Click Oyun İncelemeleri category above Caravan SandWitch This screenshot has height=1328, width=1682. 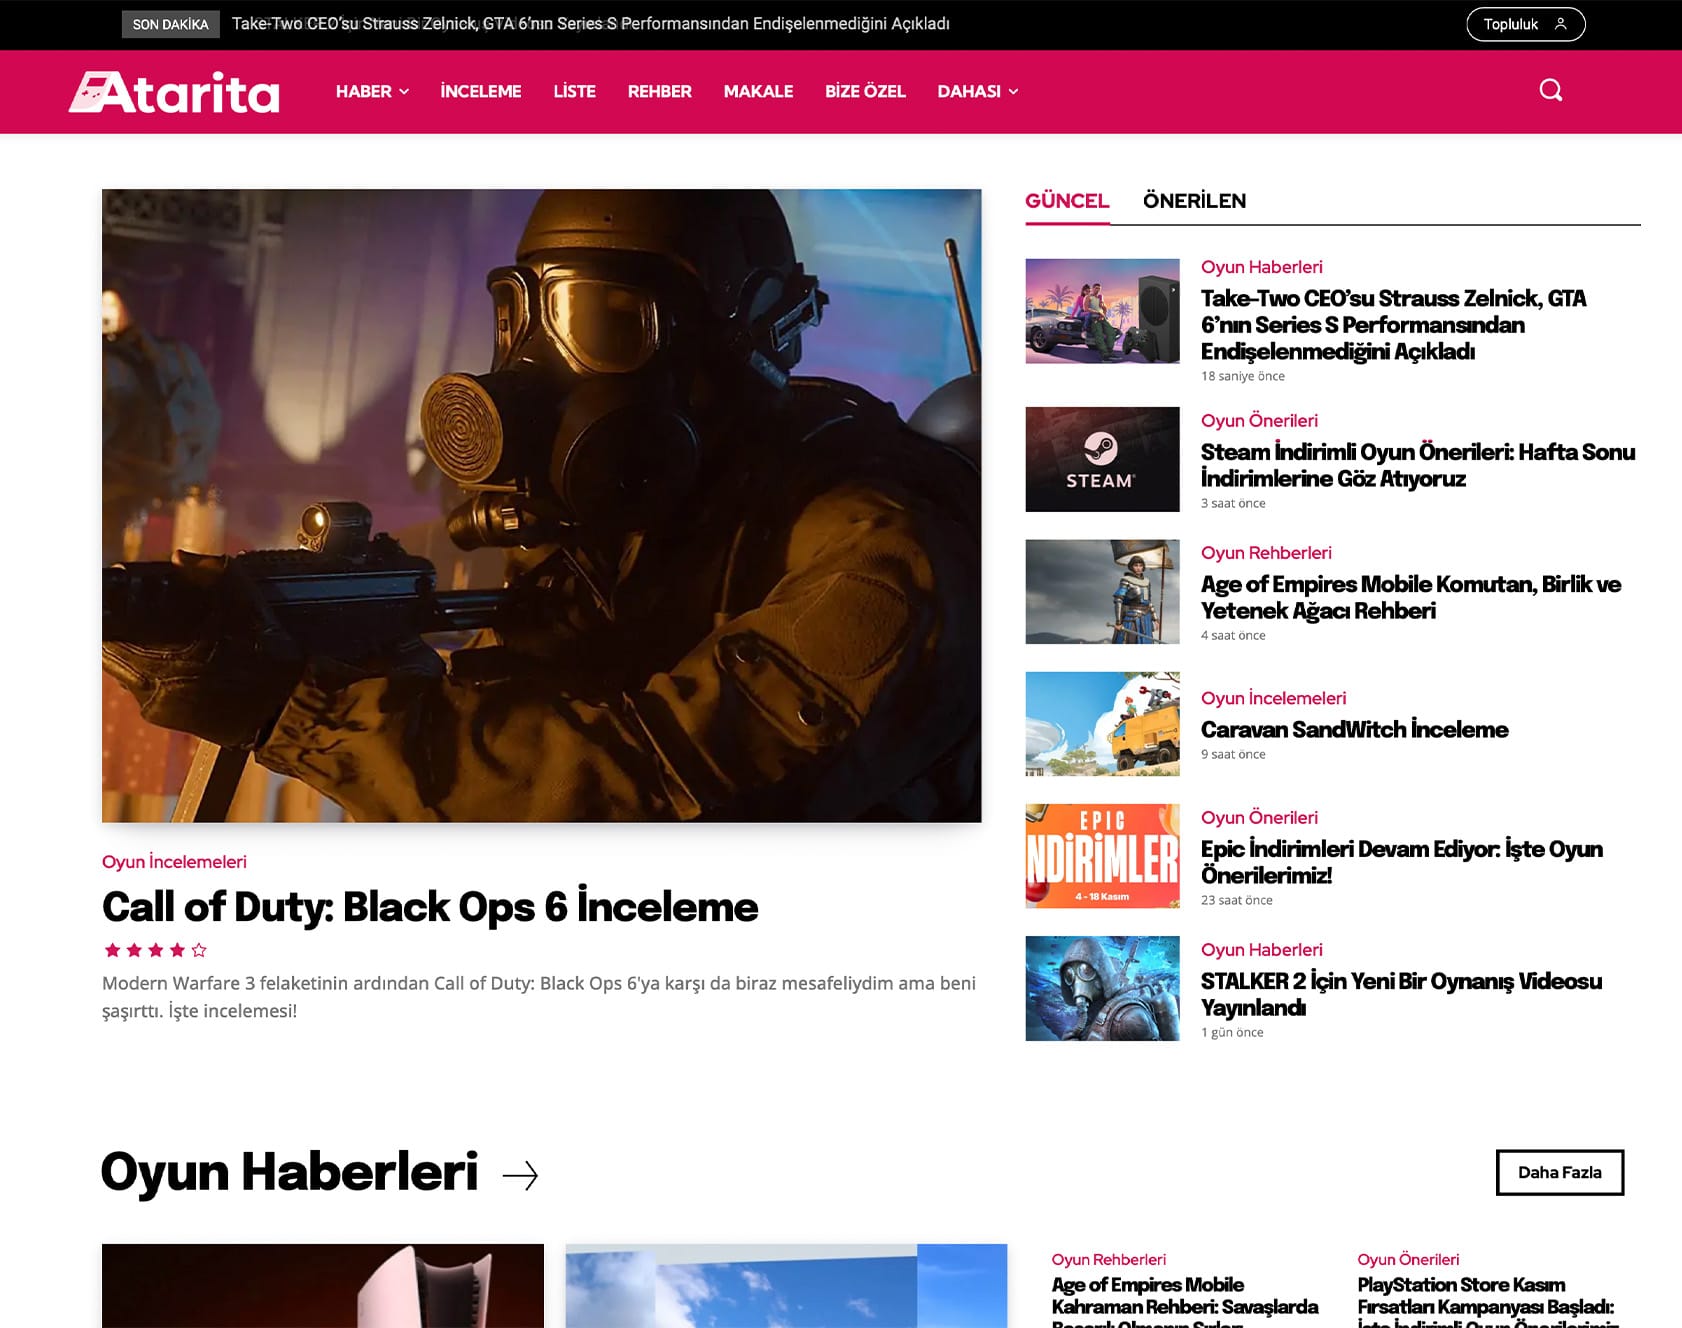coord(1273,698)
